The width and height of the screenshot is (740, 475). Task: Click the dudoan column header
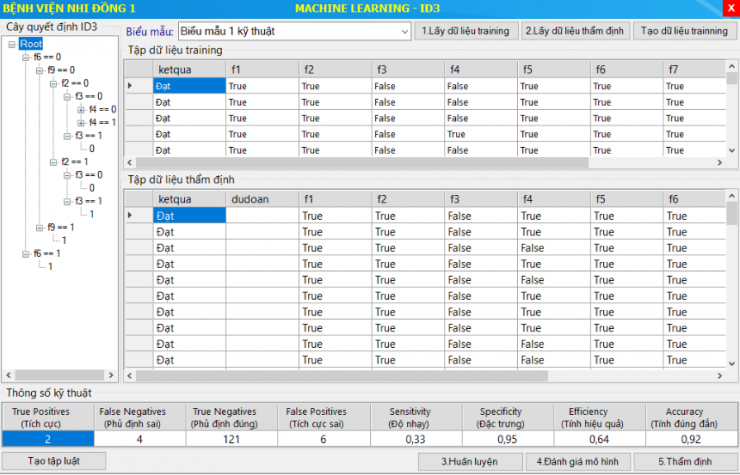coord(261,199)
